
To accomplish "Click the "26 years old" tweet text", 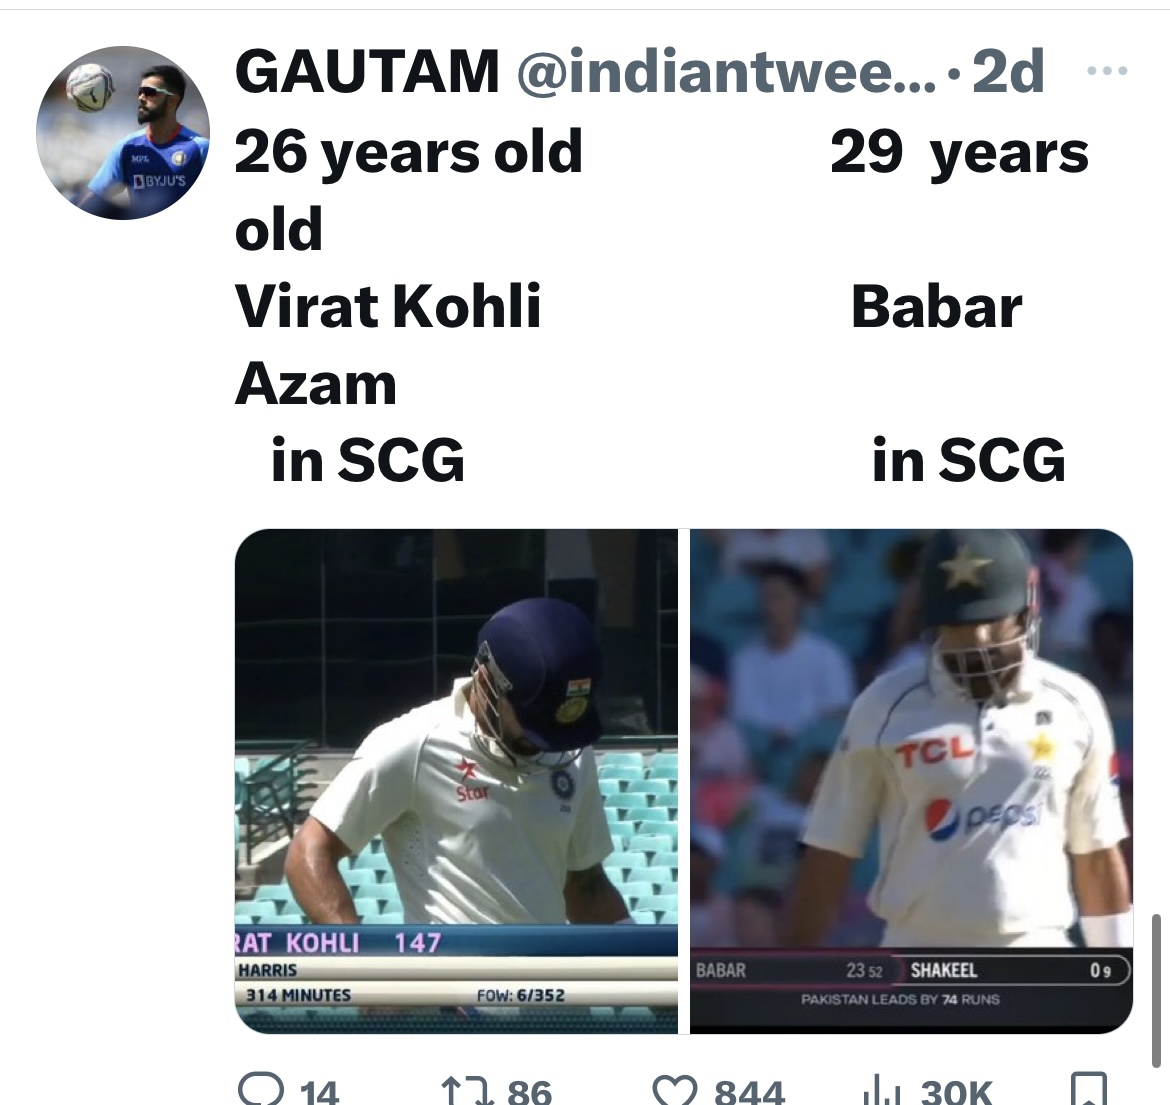I will (408, 152).
